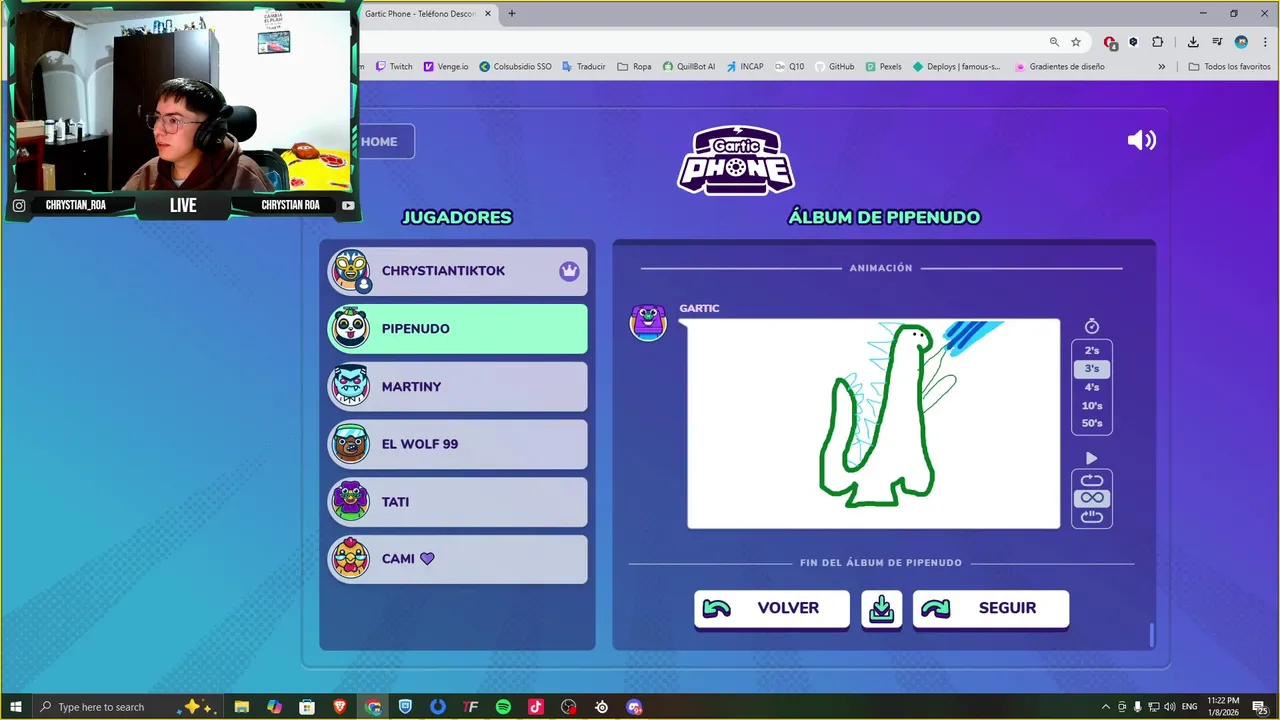Select player EL WOLF 99

click(458, 444)
